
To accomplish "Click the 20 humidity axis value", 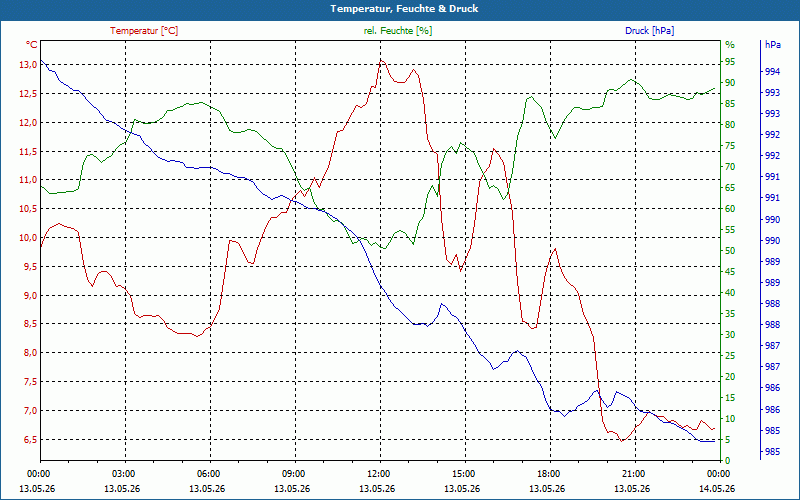I will pos(730,377).
